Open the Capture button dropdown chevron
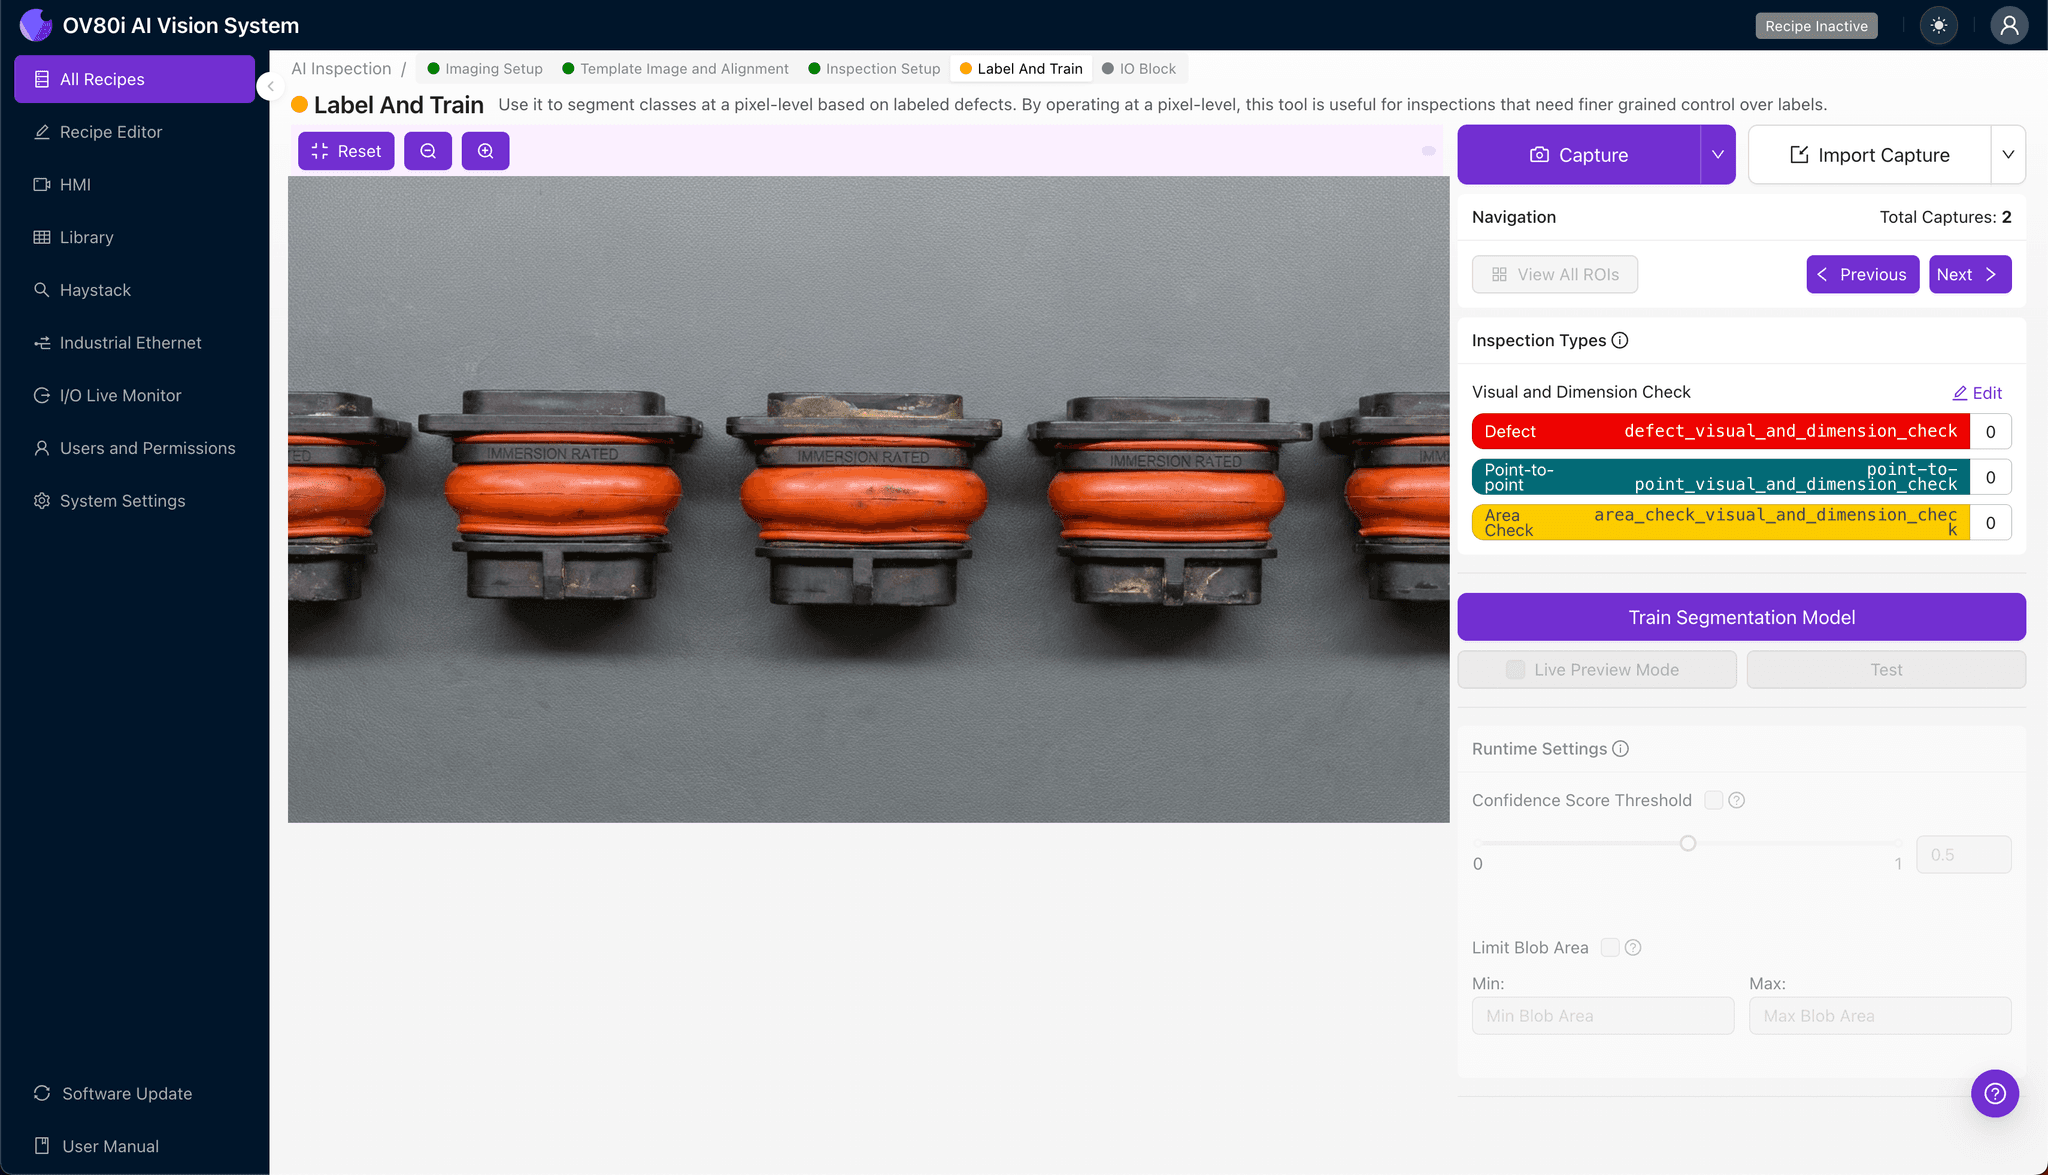Image resolution: width=2048 pixels, height=1175 pixels. (1717, 154)
